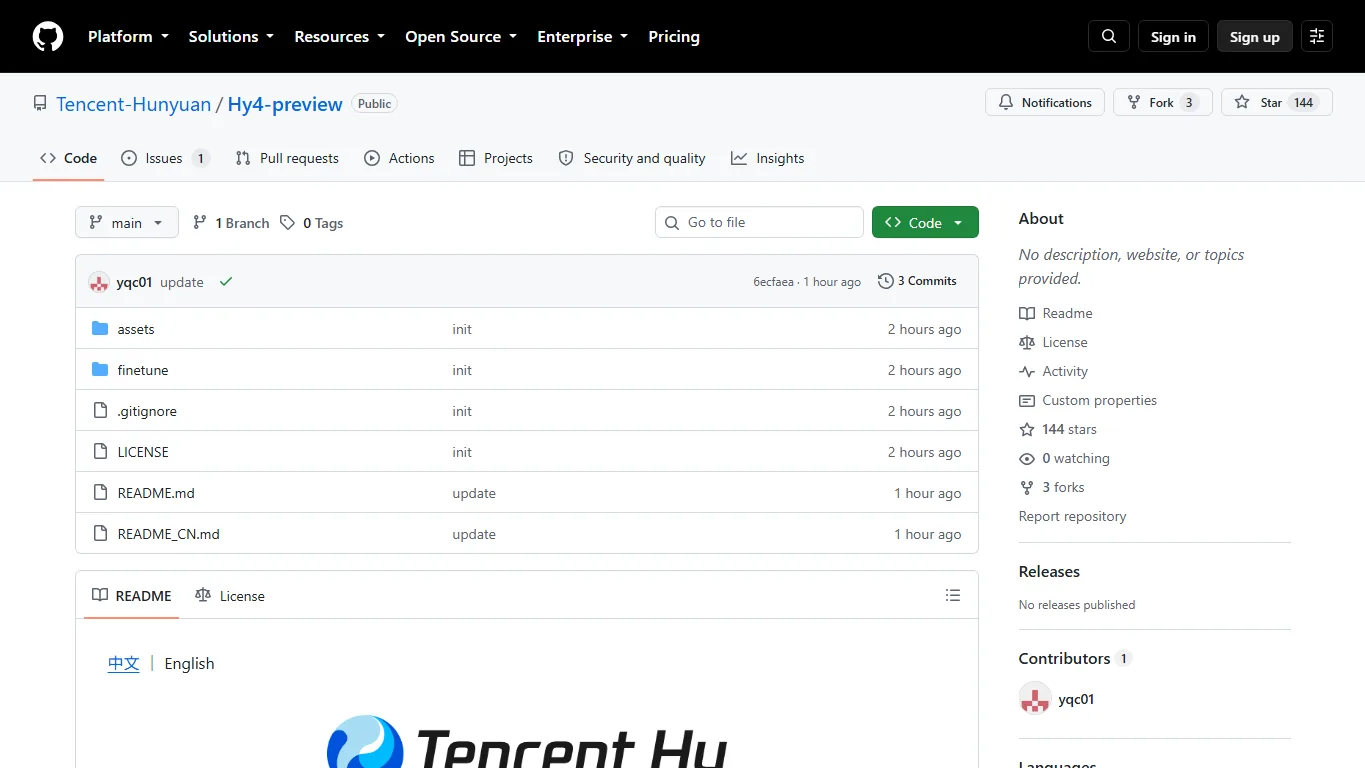The height and width of the screenshot is (768, 1365).
Task: Open the 0 Tags link
Action: click(312, 223)
